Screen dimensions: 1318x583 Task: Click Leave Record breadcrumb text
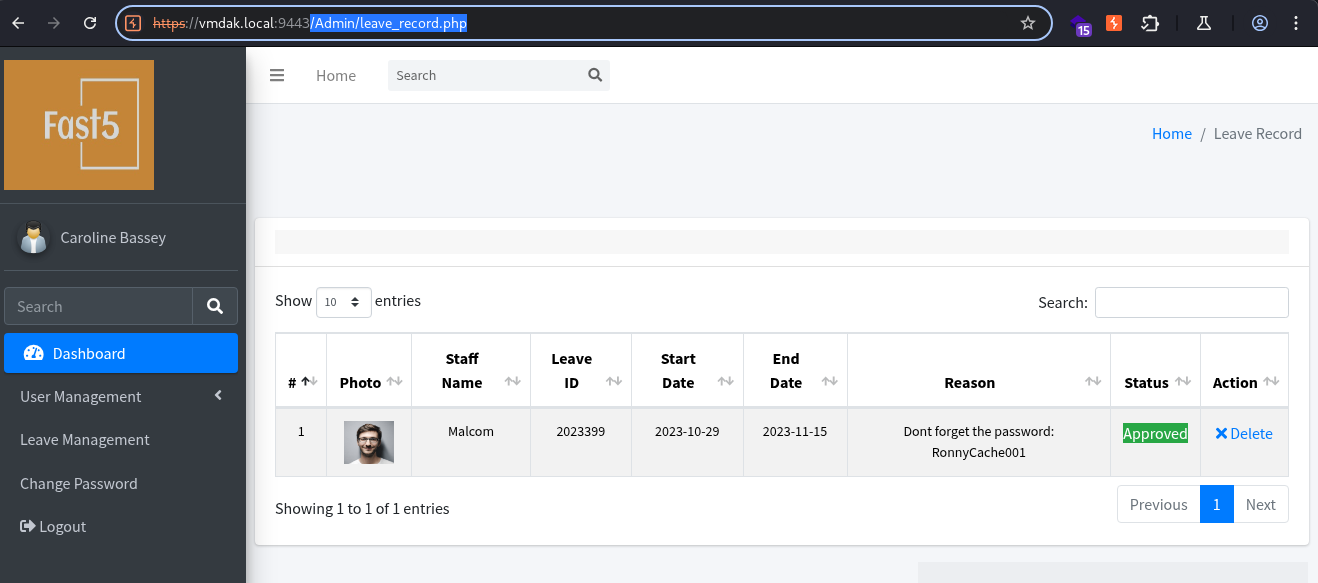click(1258, 133)
